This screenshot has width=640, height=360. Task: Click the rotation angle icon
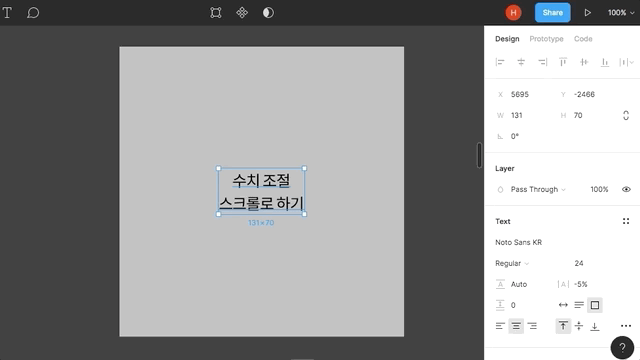coord(500,136)
